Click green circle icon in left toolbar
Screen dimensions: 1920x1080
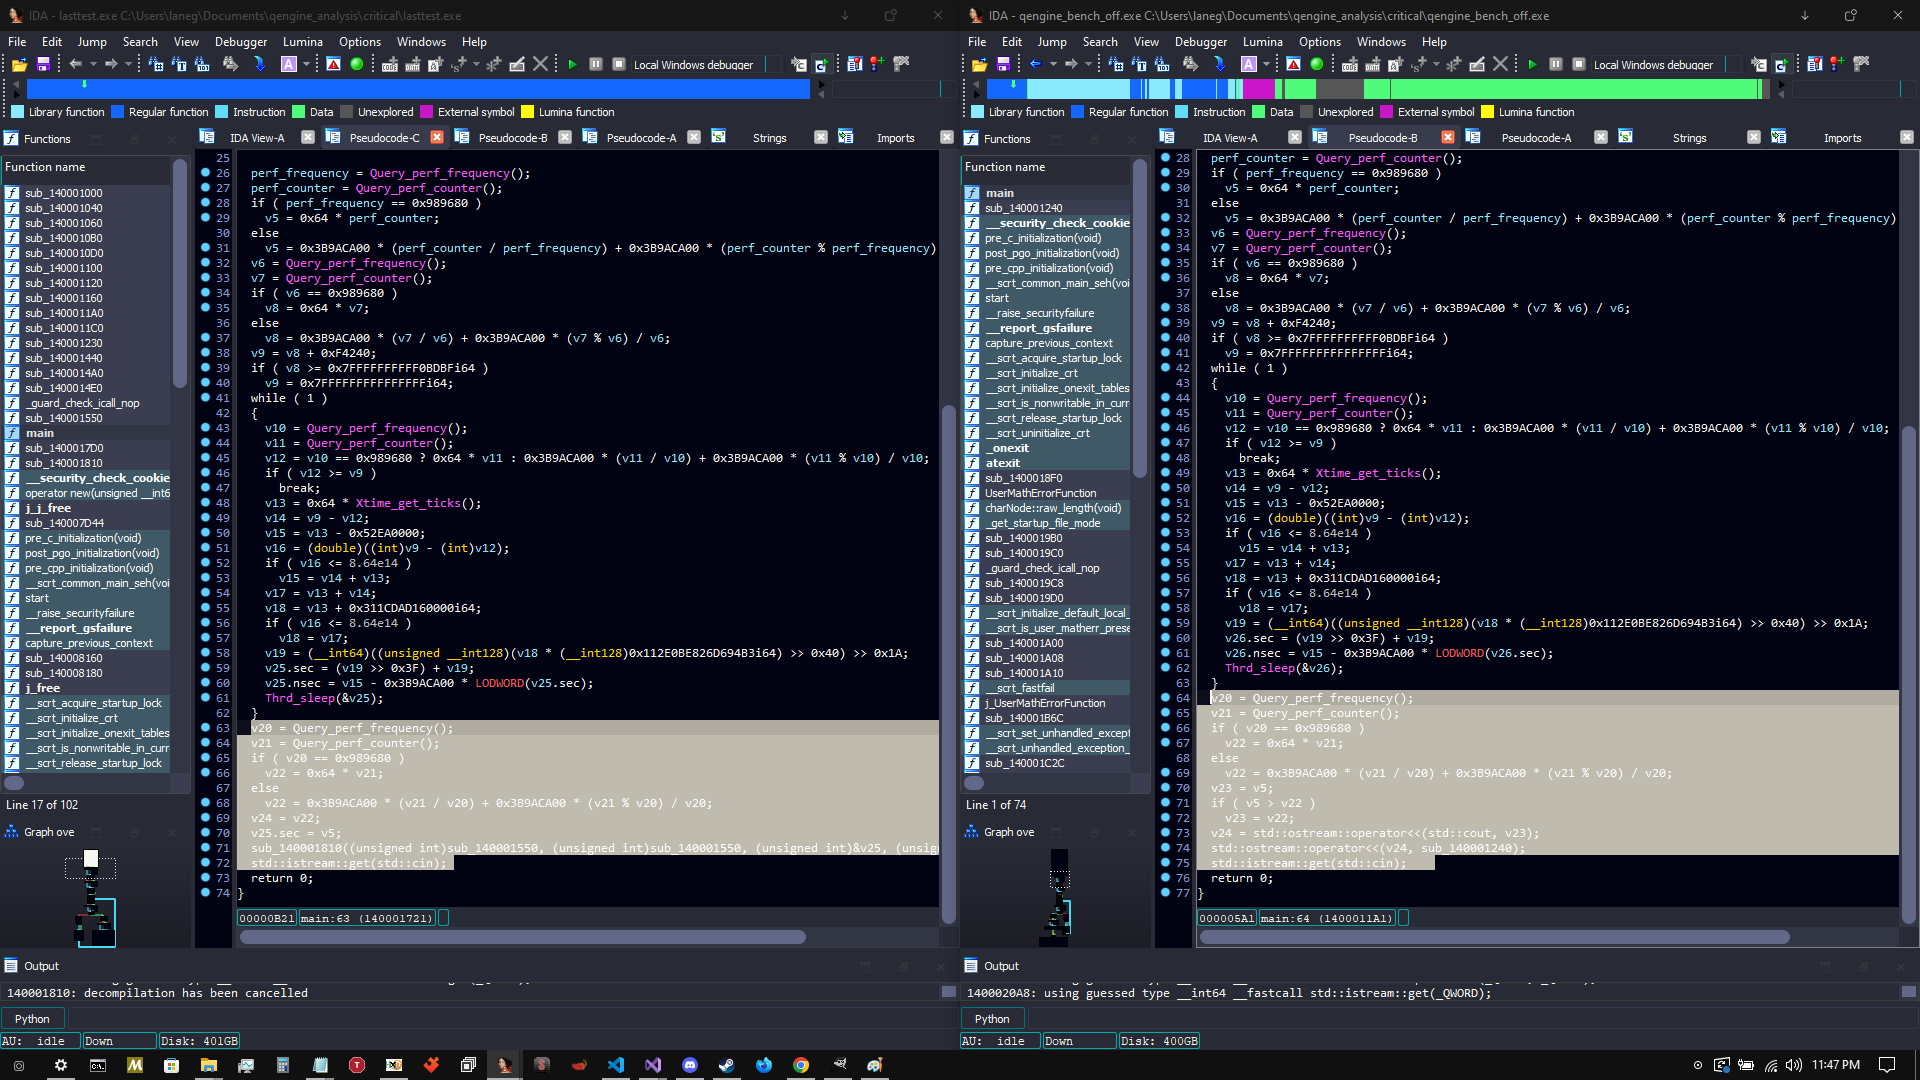click(x=357, y=64)
